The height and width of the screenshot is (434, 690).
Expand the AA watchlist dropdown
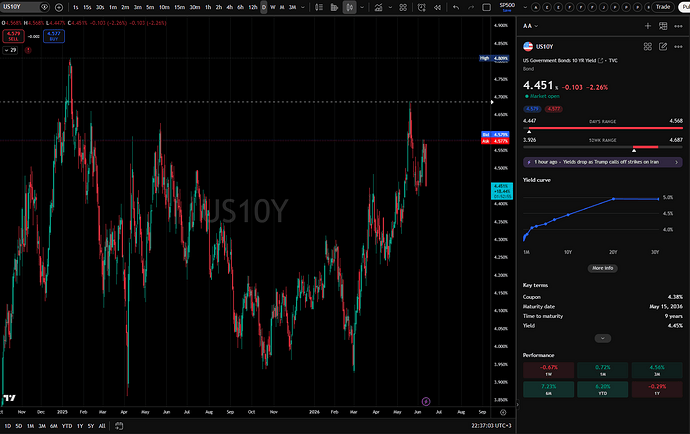pyautogui.click(x=530, y=26)
